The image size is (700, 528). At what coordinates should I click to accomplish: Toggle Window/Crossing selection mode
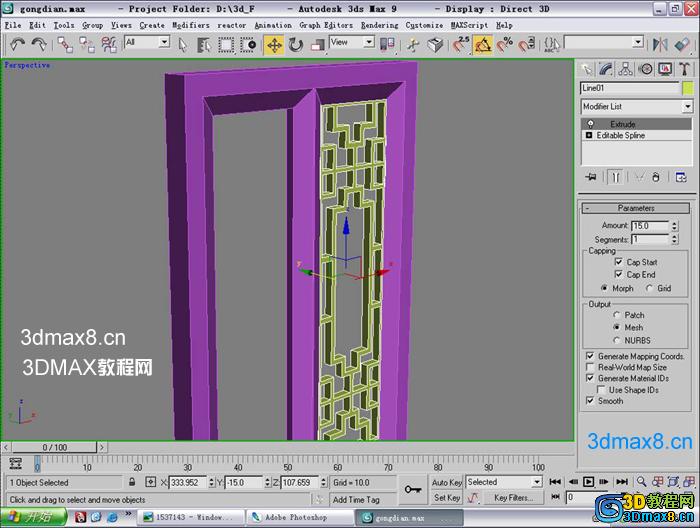[248, 45]
